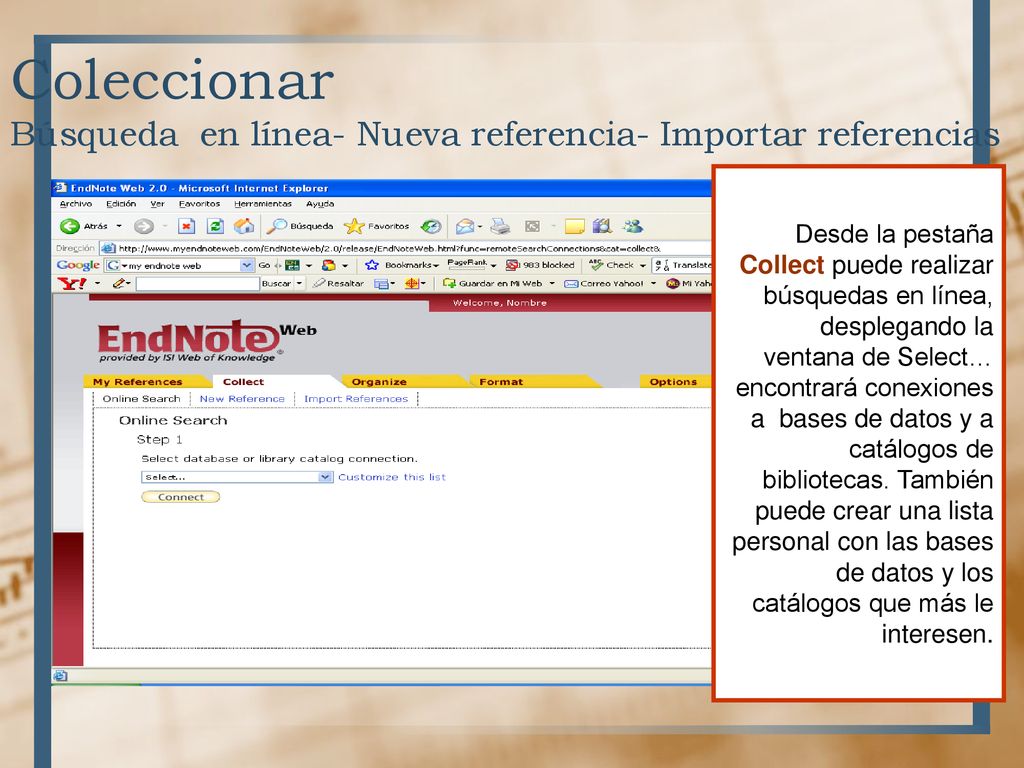Expand the Google search box dropdown
The width and height of the screenshot is (1024, 768).
246,265
